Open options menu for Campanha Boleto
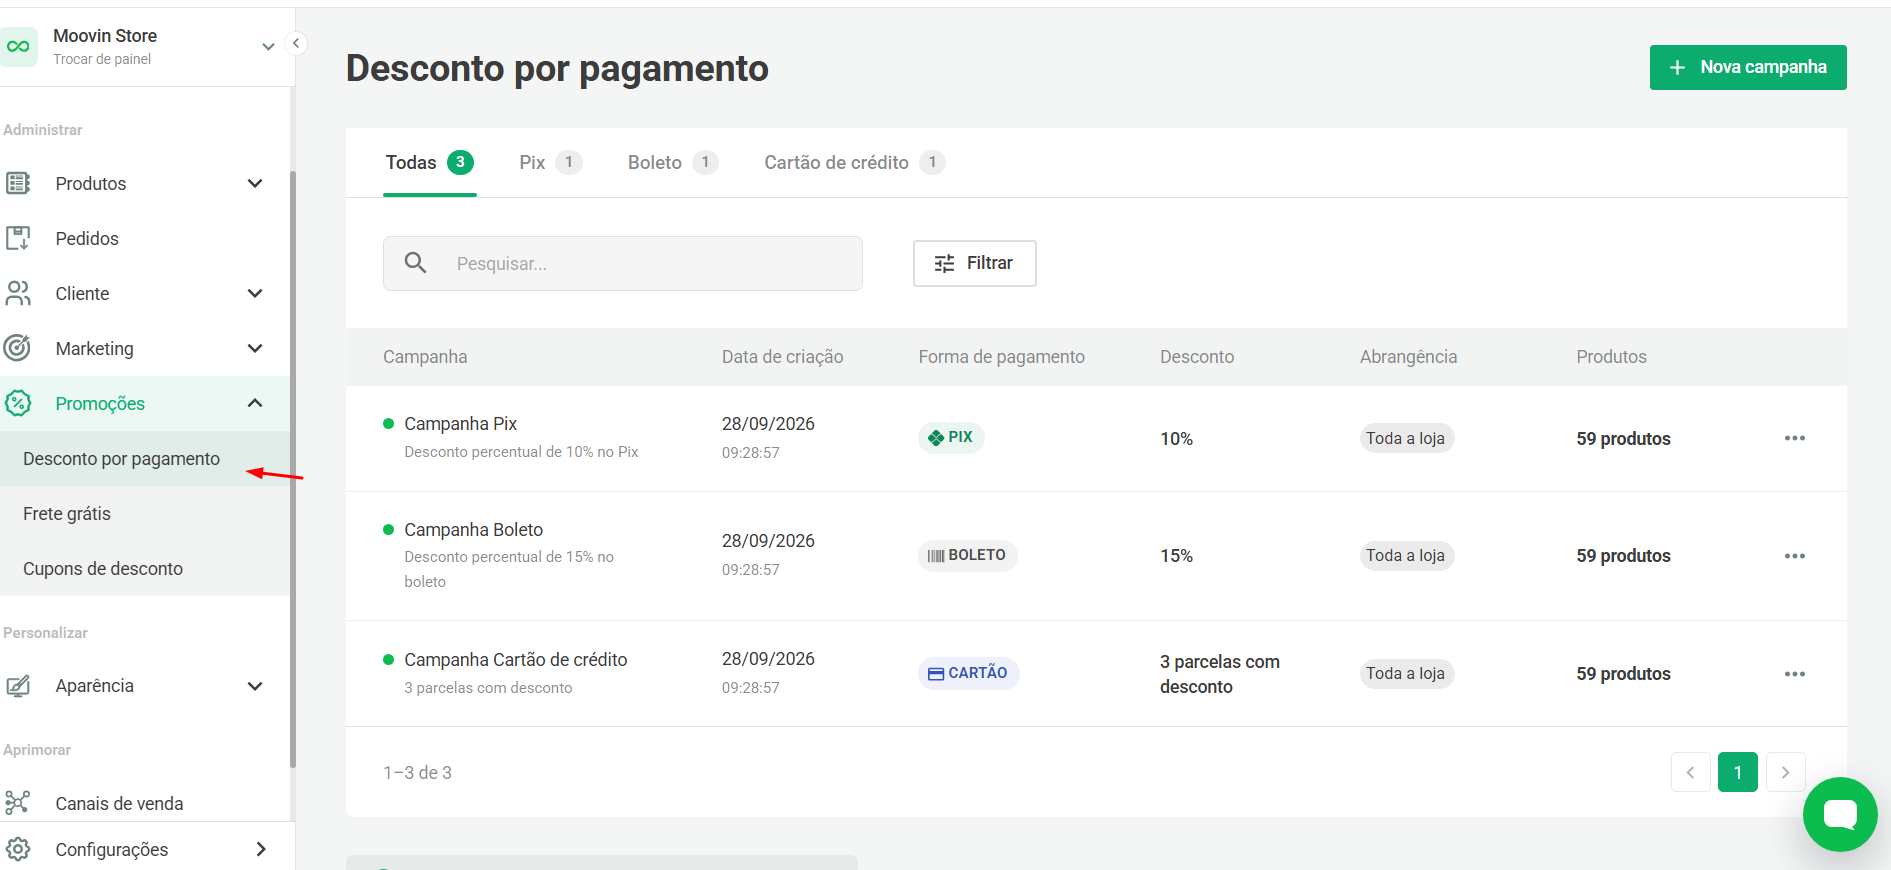1891x870 pixels. pos(1795,556)
